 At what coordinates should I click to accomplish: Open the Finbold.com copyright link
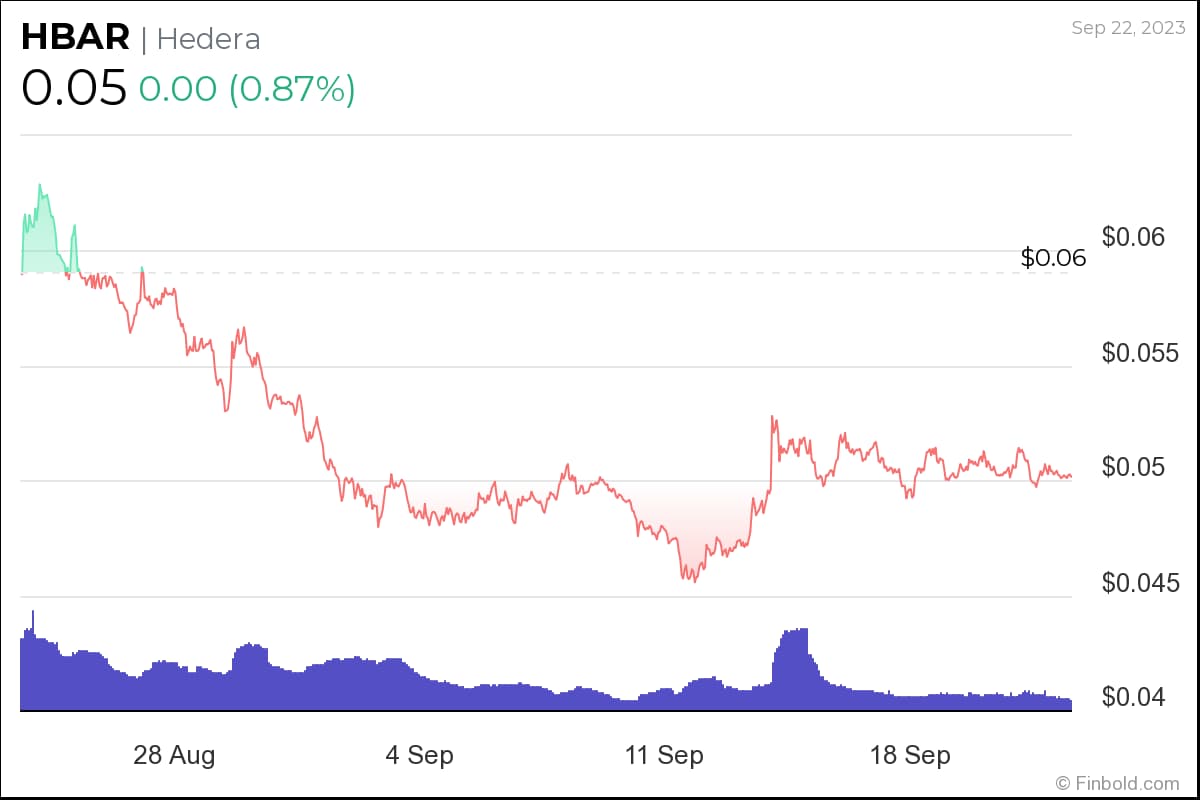pos(1117,783)
